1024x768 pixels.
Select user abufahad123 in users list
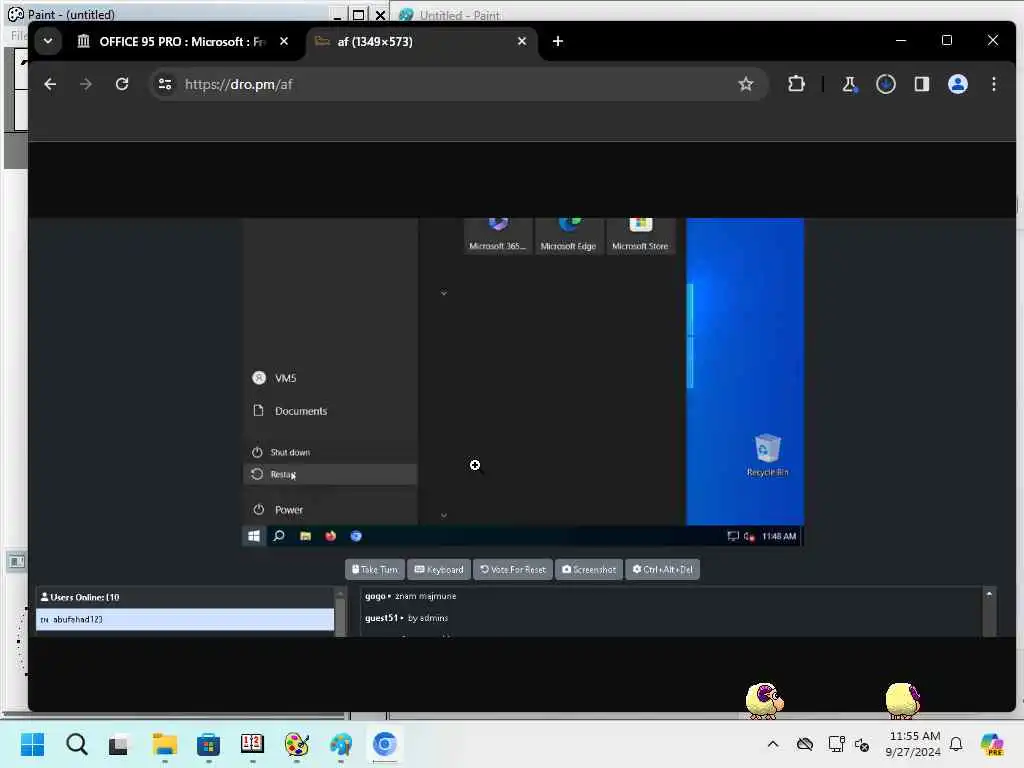click(185, 619)
